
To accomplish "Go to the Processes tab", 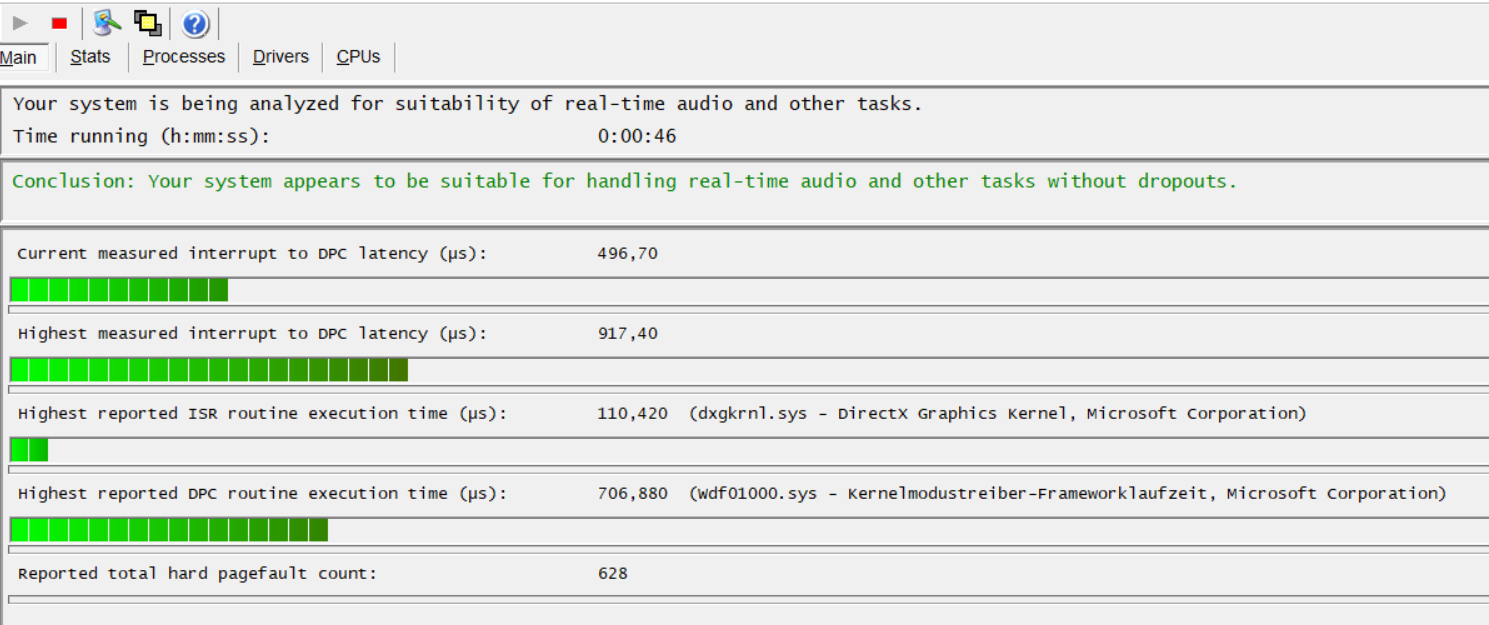I will [184, 57].
